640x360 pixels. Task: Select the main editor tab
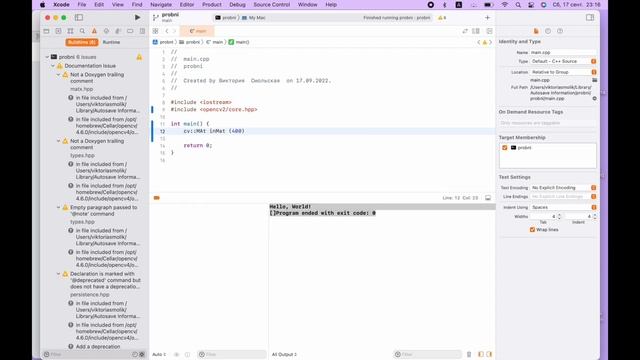(x=198, y=31)
